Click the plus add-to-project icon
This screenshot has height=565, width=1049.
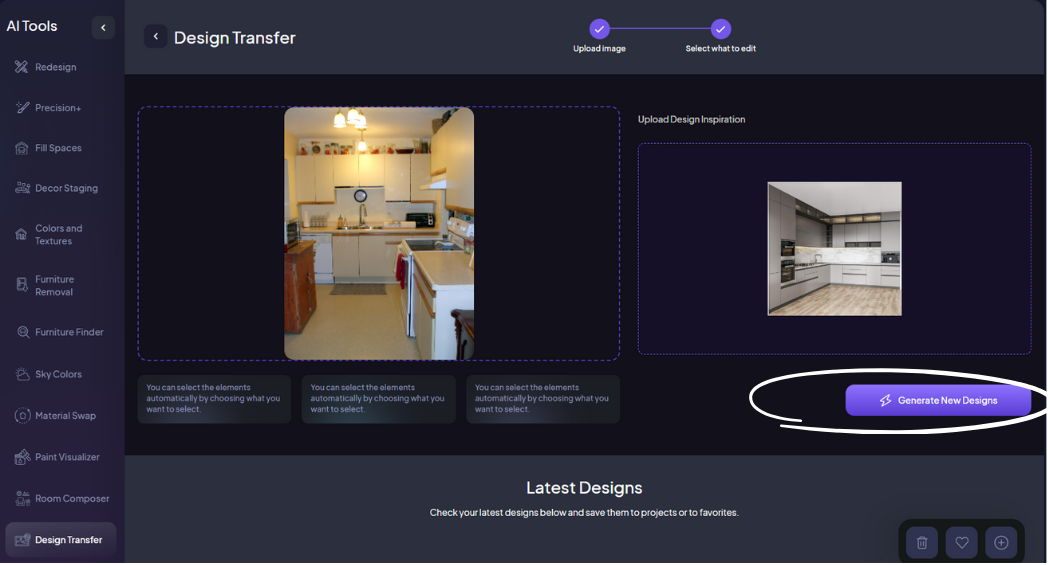point(1001,543)
